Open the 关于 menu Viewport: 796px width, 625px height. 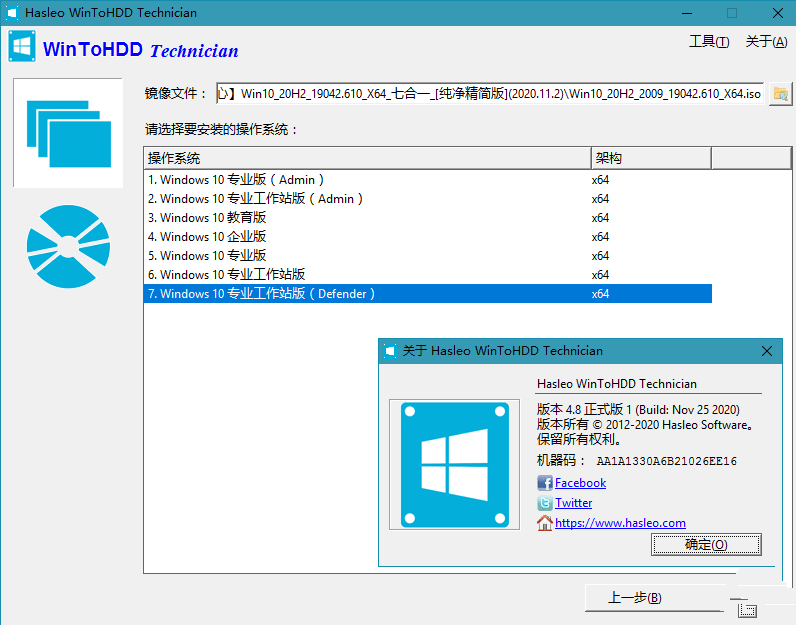click(766, 42)
